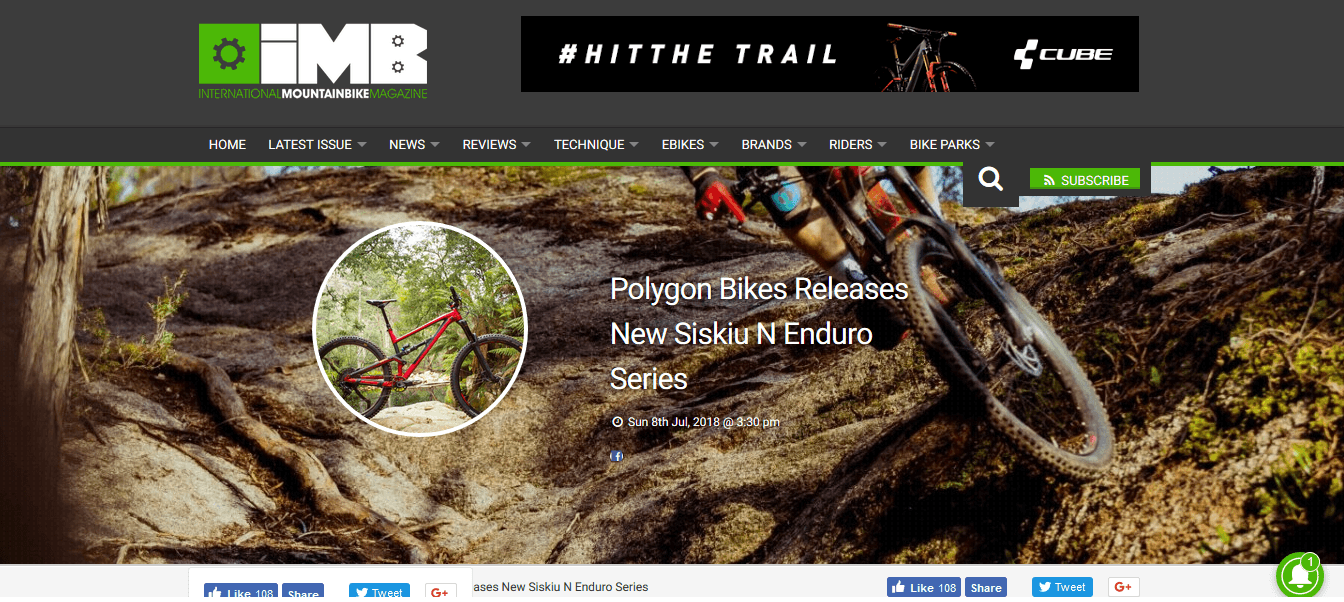The width and height of the screenshot is (1344, 602).
Task: Open the Ebikes menu item
Action: point(690,145)
